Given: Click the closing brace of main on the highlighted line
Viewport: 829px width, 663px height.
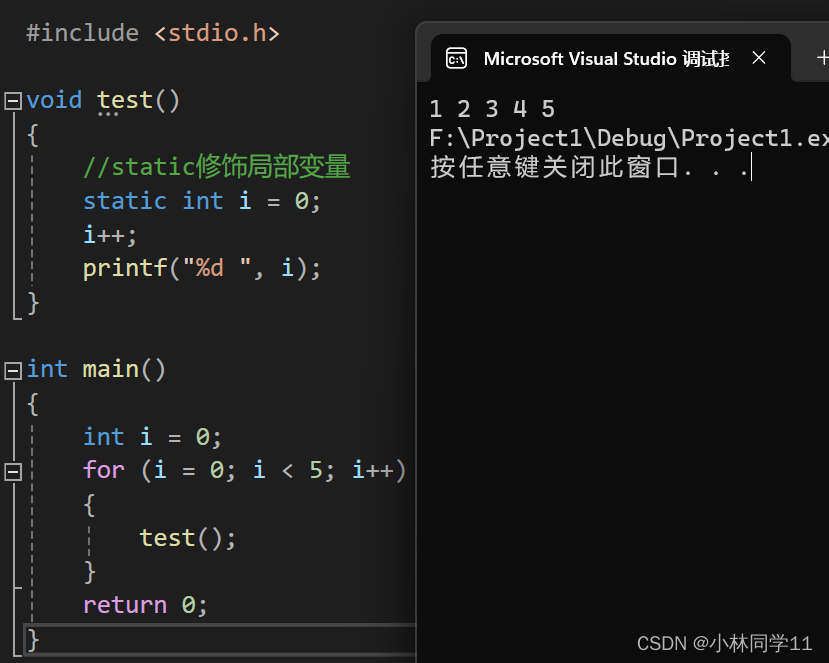Looking at the screenshot, I should [x=33, y=640].
